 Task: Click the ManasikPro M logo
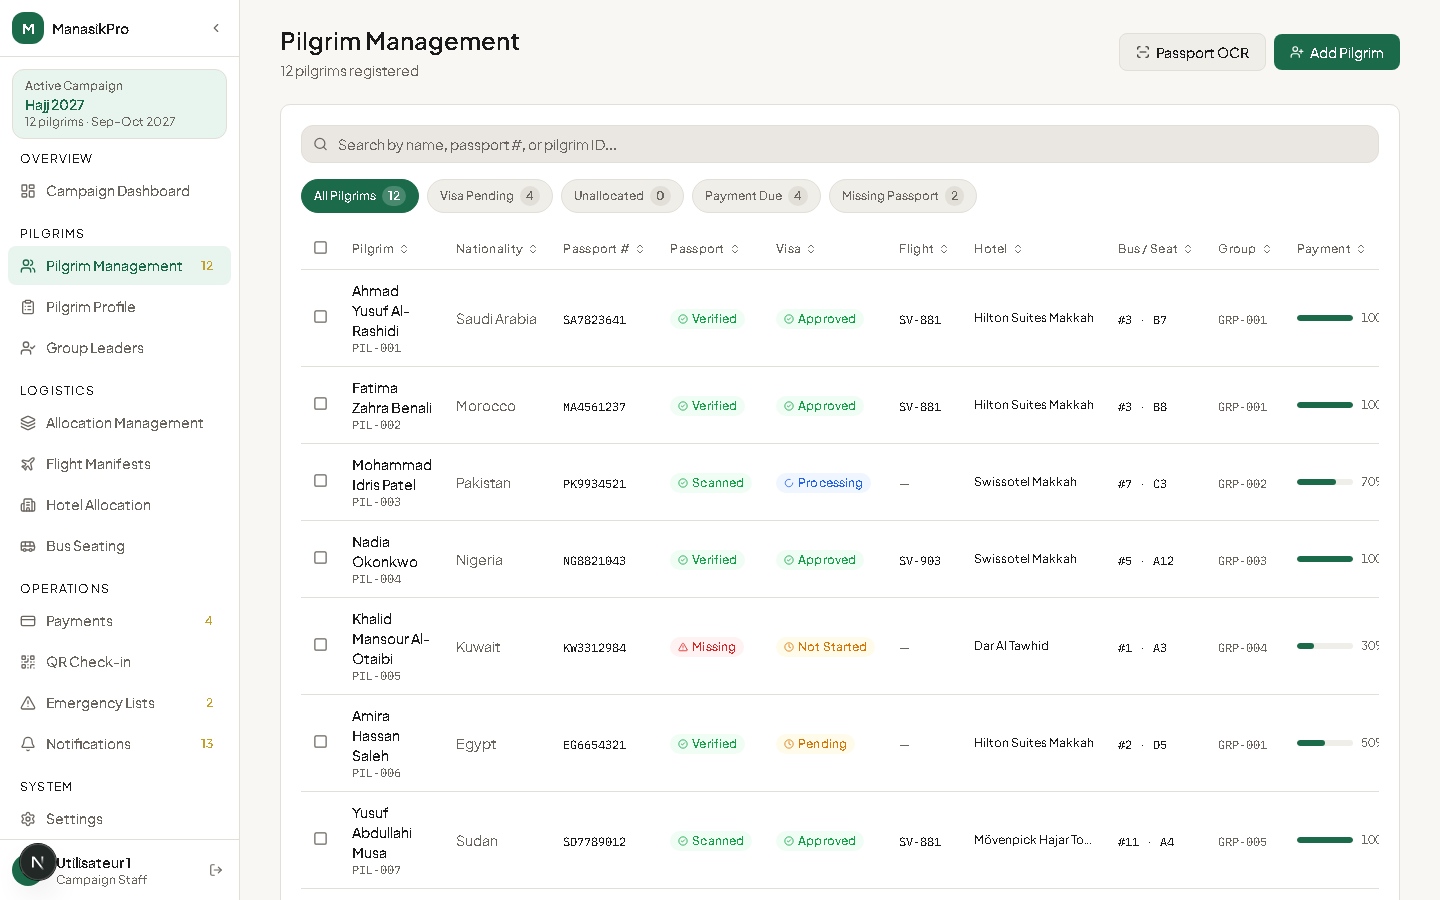(28, 28)
